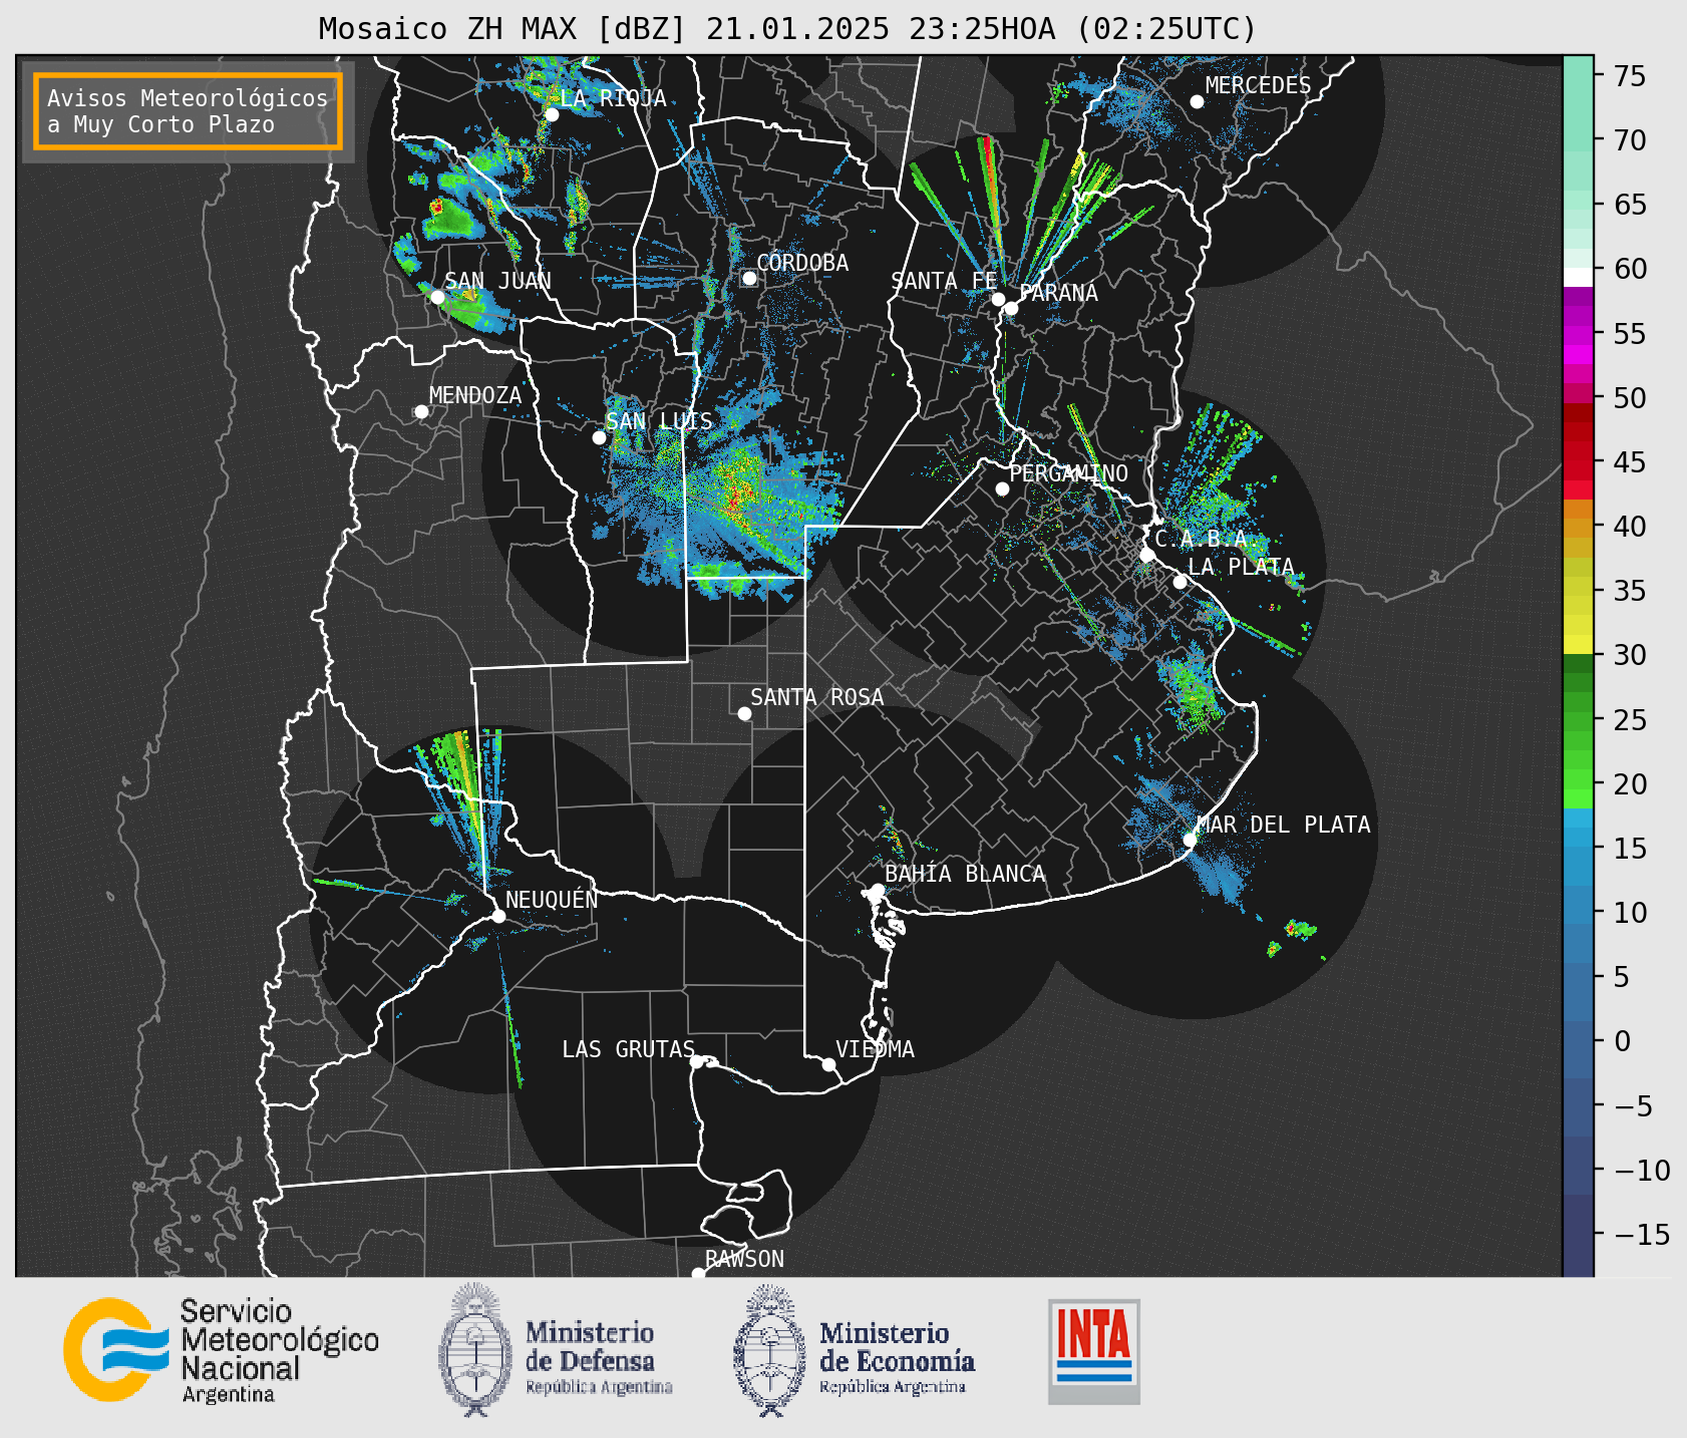Image resolution: width=1687 pixels, height=1438 pixels.
Task: Select the PERGAMINO city marker
Action: click(1002, 489)
